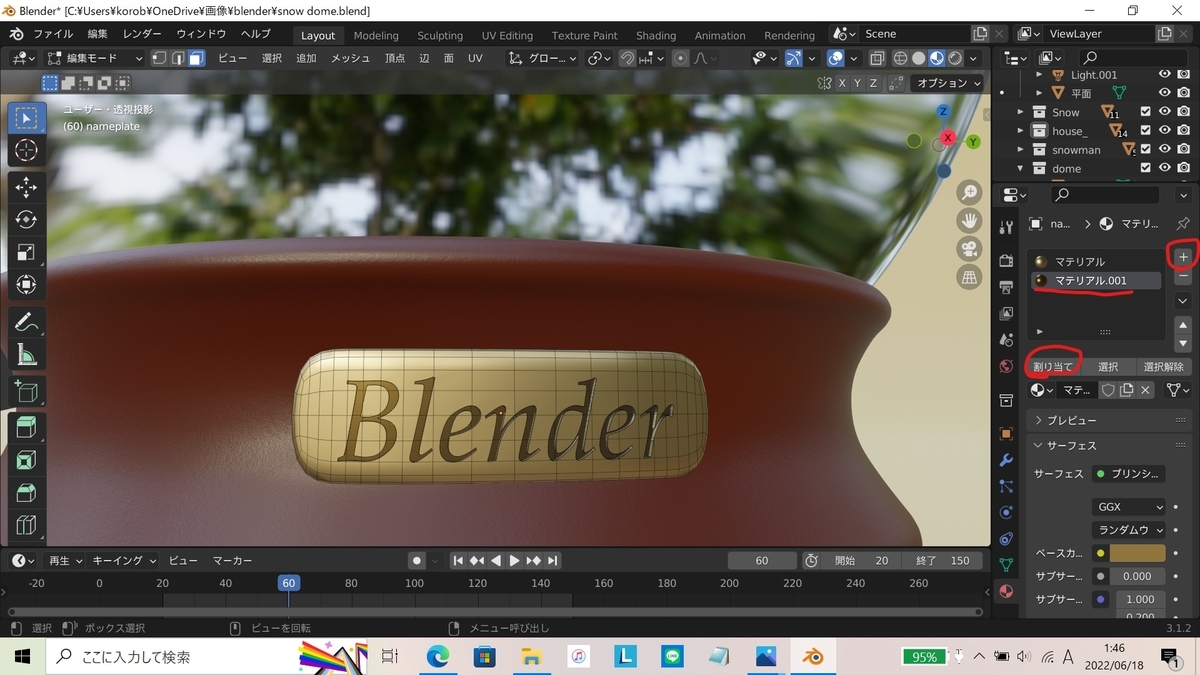Screen dimensions: 1200x675
Task: Select the Bevel tool
Action: [26, 493]
